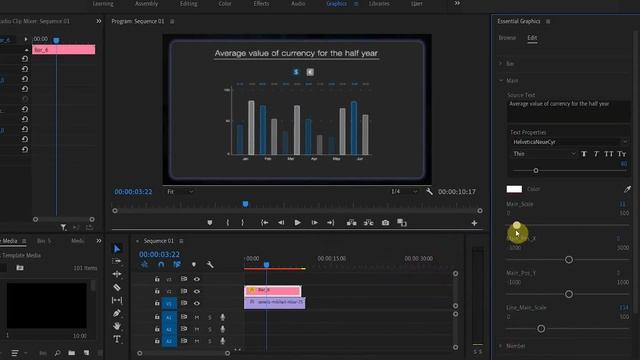This screenshot has height=360, width=640.
Task: Show more workspaces overflow chevron
Action: point(457,3)
